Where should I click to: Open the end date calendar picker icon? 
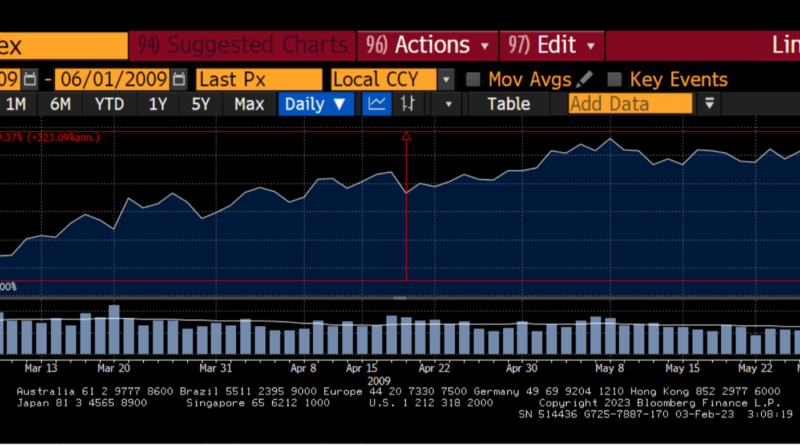[x=179, y=79]
